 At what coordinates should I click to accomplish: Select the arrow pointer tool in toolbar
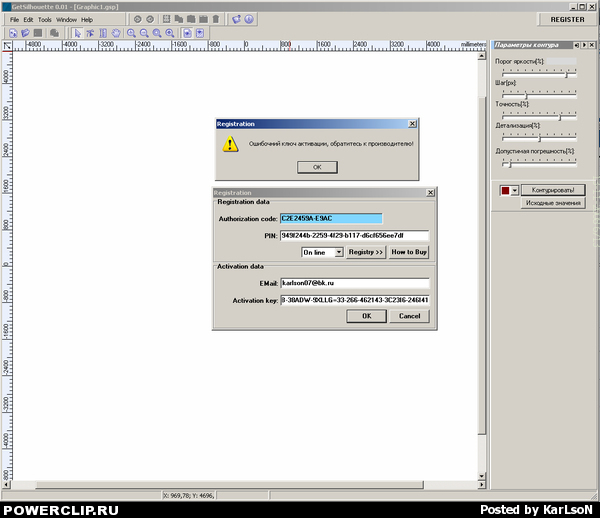coord(78,33)
